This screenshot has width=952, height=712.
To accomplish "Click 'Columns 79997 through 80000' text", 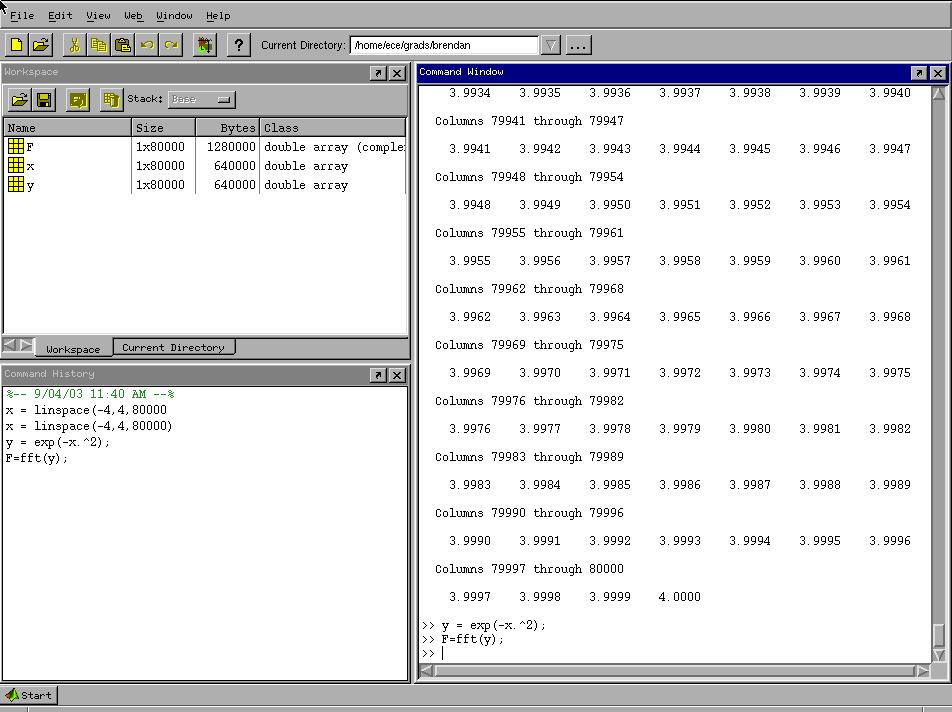I will [529, 569].
